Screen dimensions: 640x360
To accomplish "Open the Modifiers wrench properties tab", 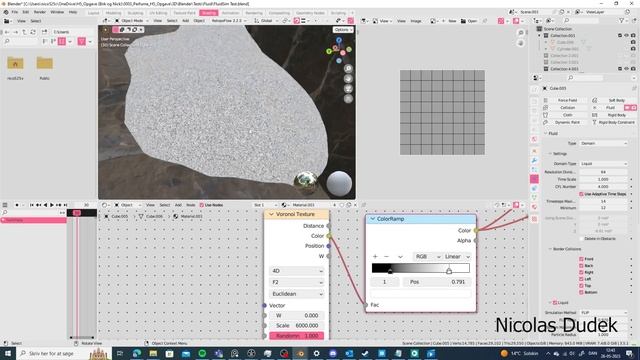I will pos(534,160).
